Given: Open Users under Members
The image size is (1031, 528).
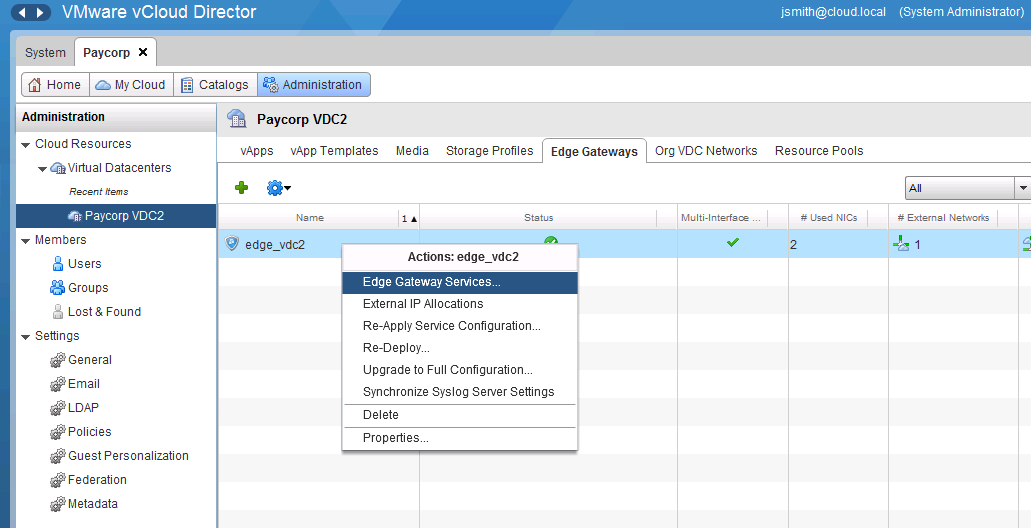Looking at the screenshot, I should pos(84,264).
